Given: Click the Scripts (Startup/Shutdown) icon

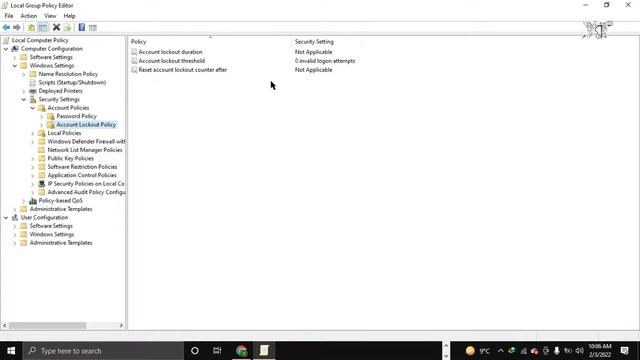Looking at the screenshot, I should point(33,82).
